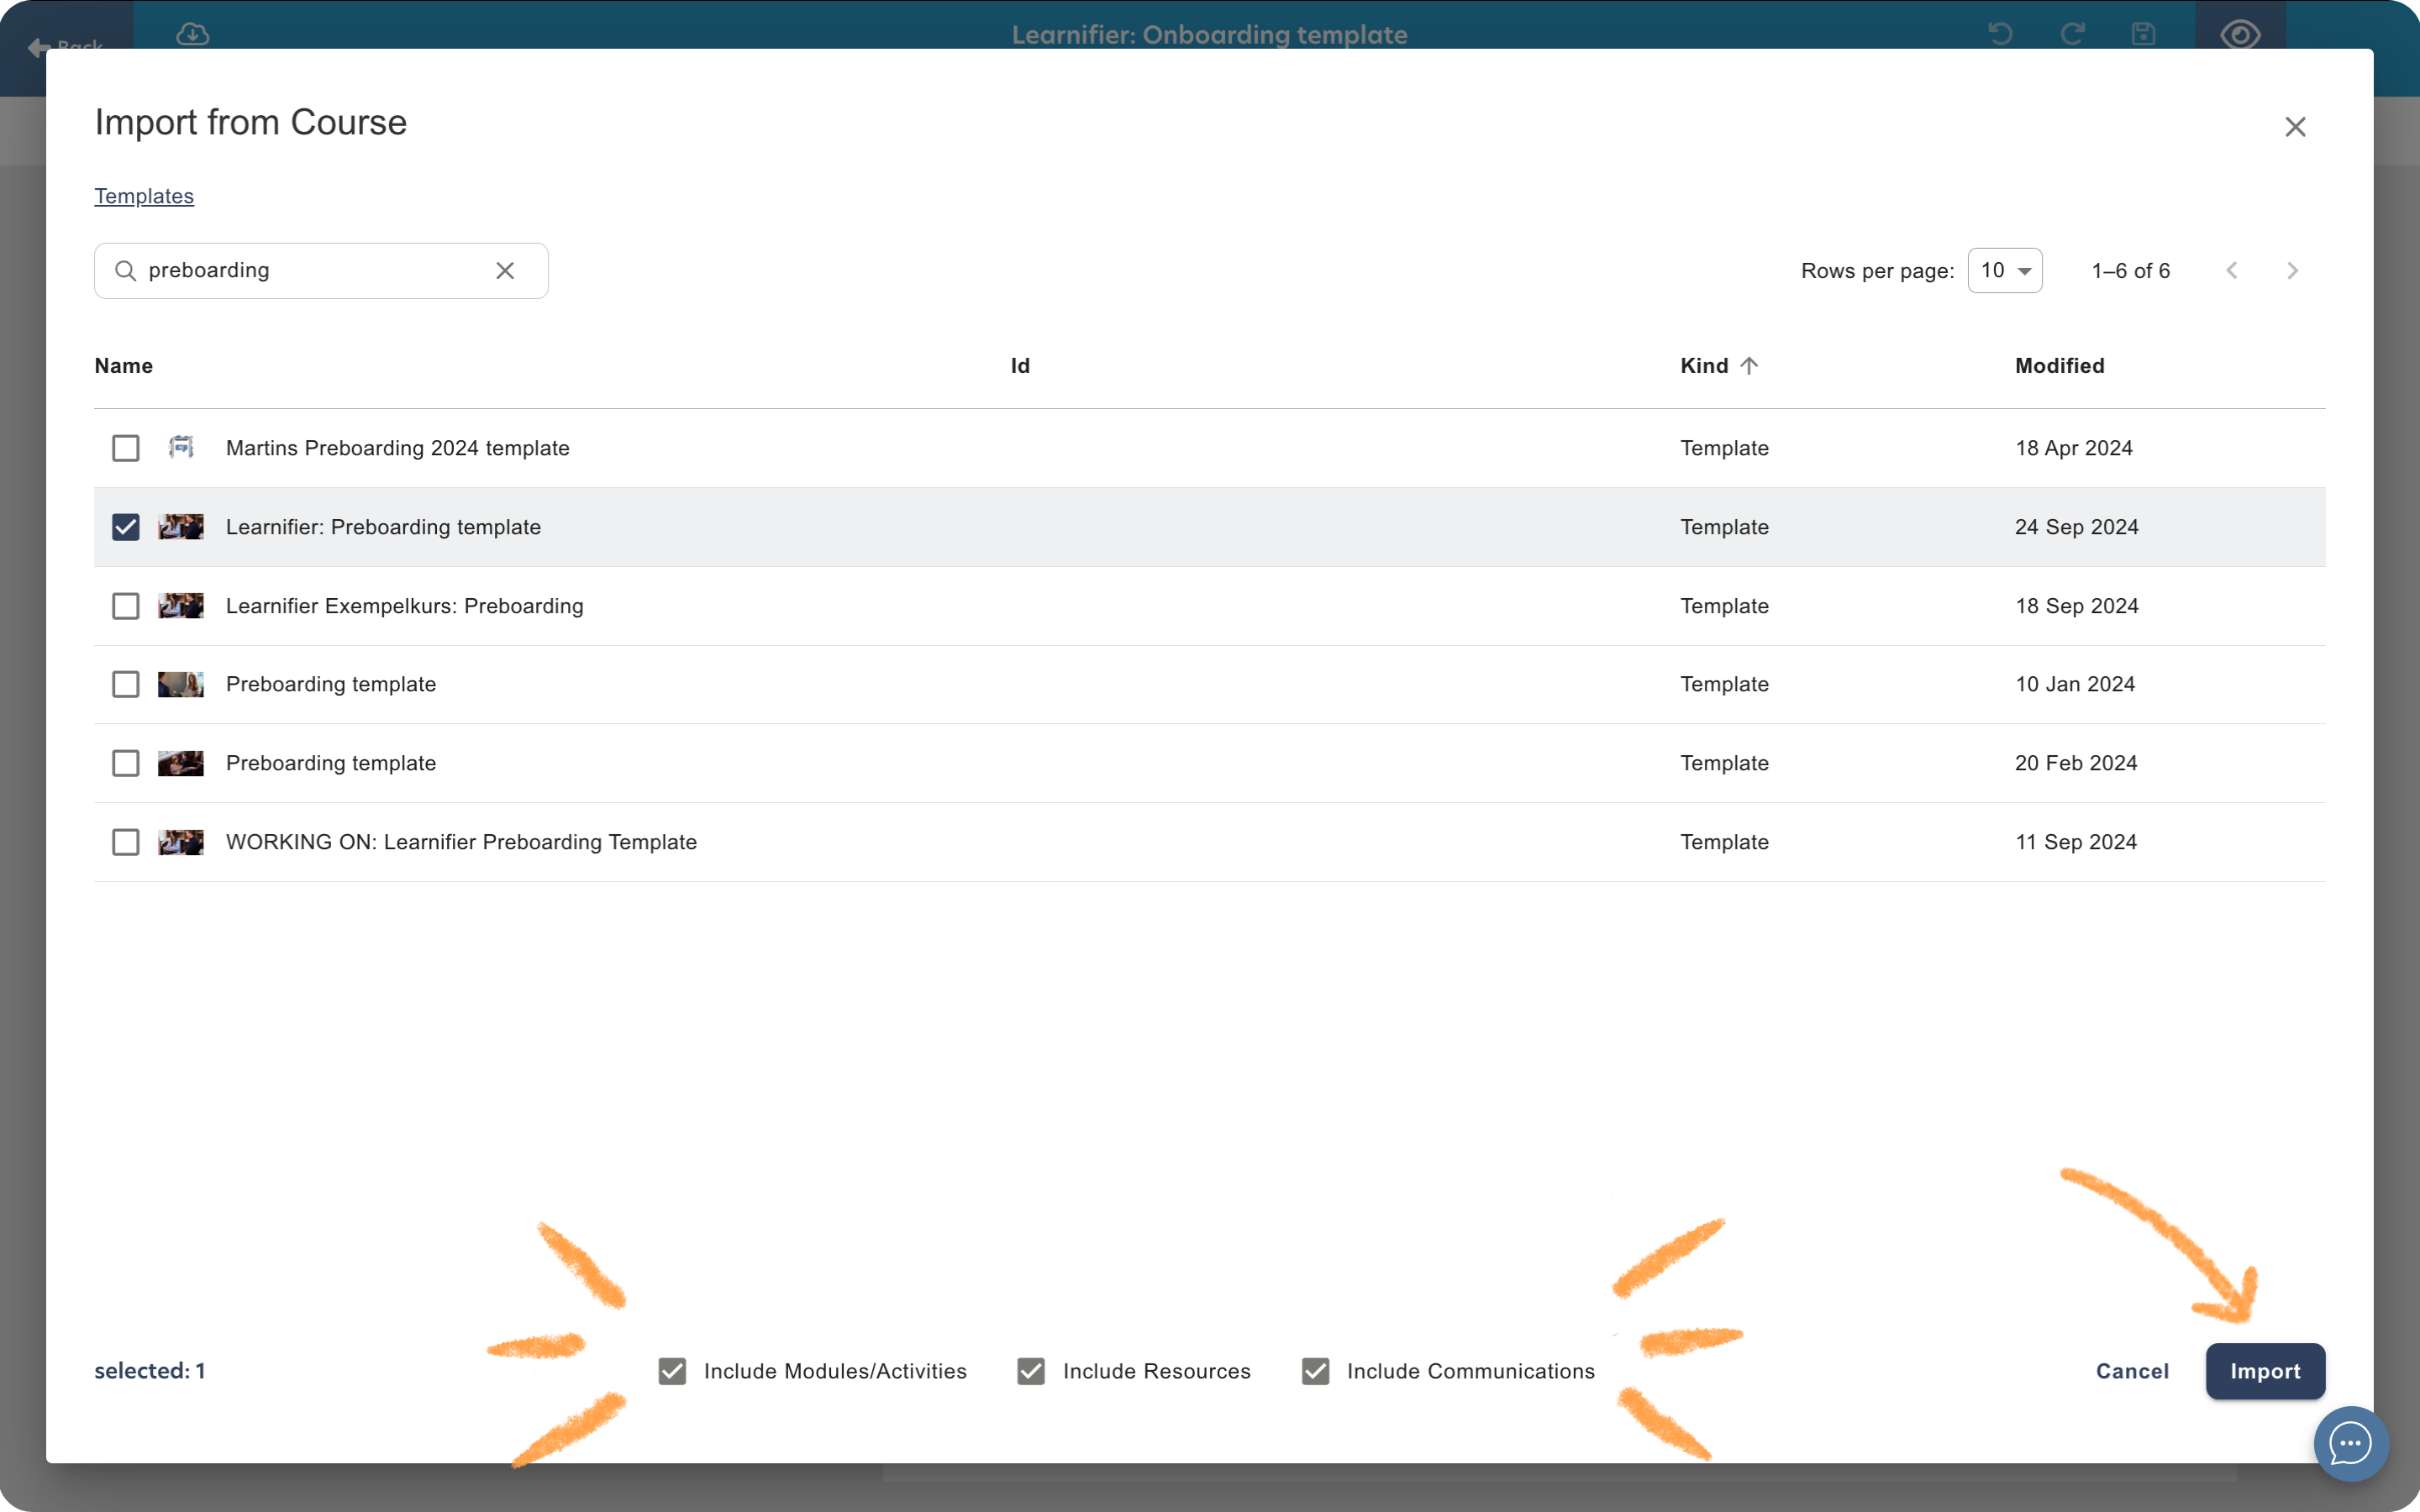Open Rows per page dropdown
Screen dimensions: 2420x1512
click(2005, 271)
